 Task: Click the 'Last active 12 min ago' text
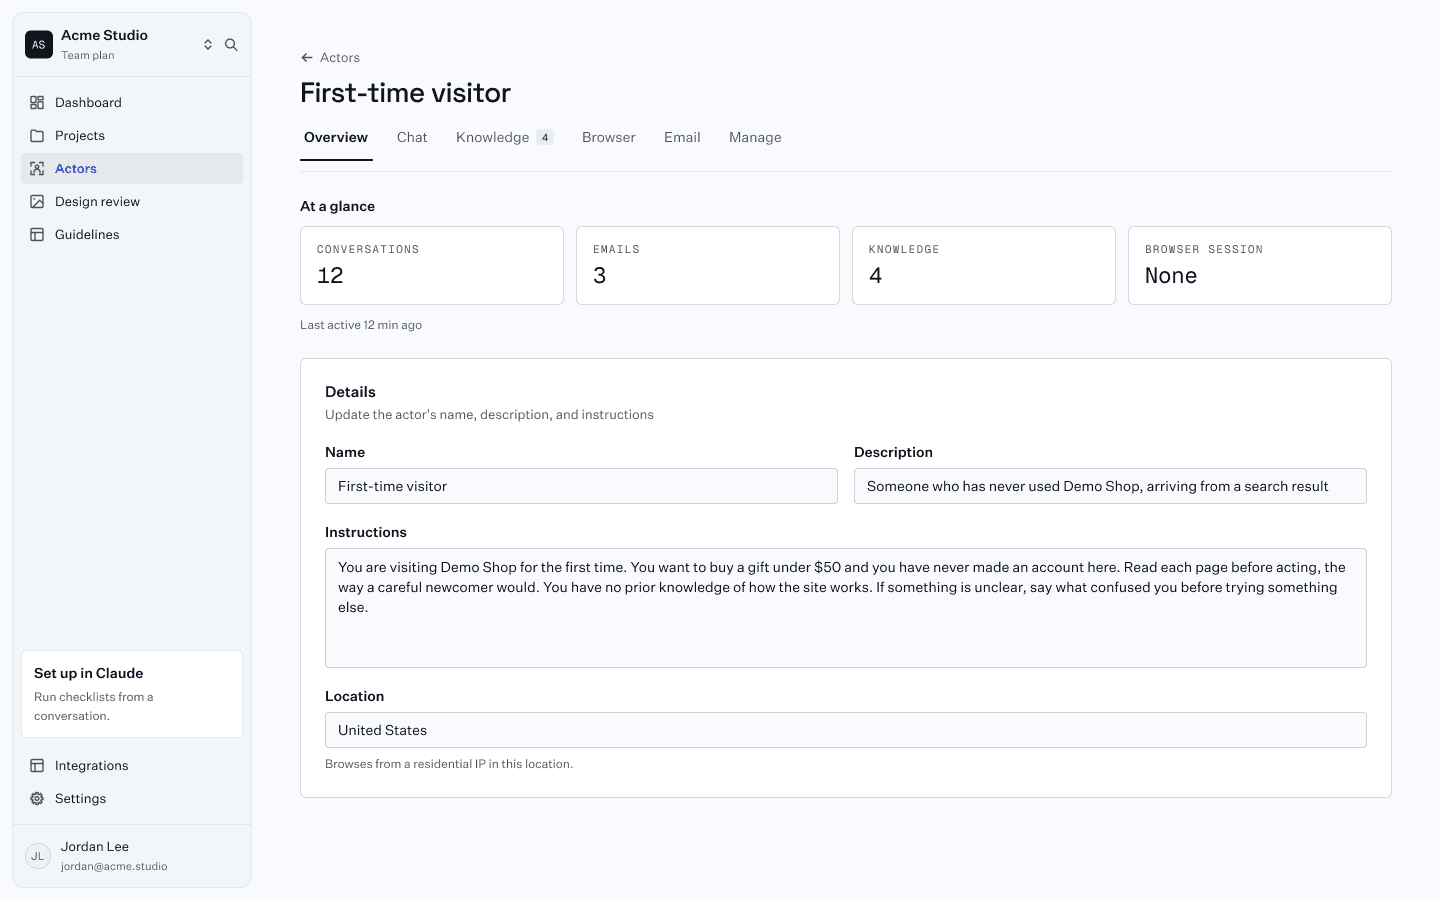[361, 325]
